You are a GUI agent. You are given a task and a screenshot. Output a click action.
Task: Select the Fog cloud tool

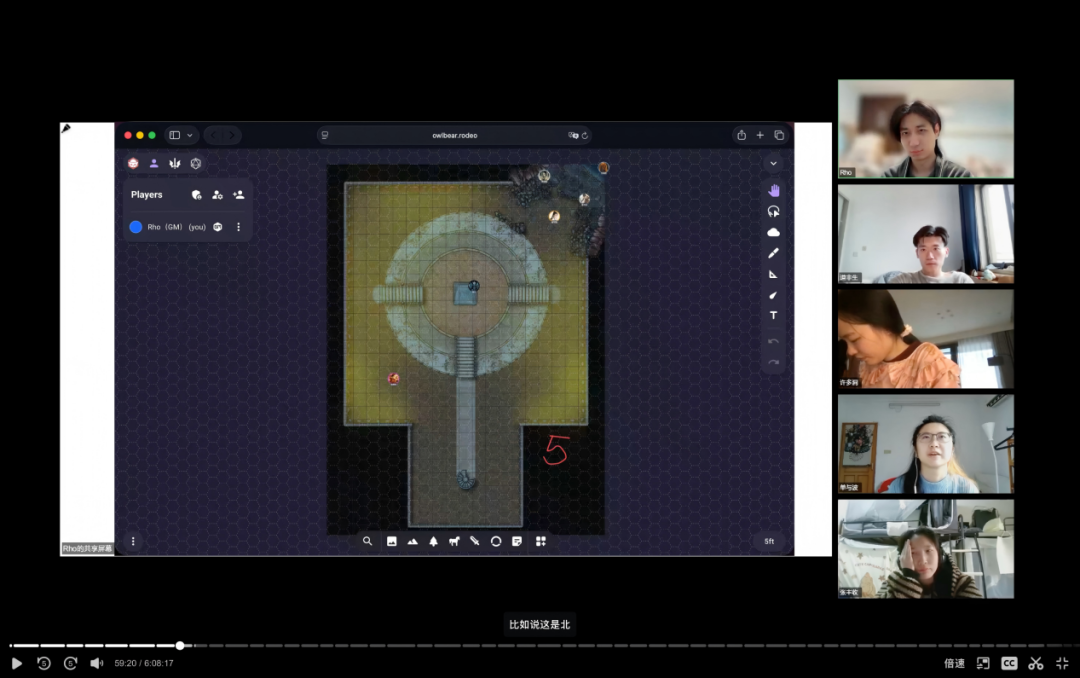773,232
